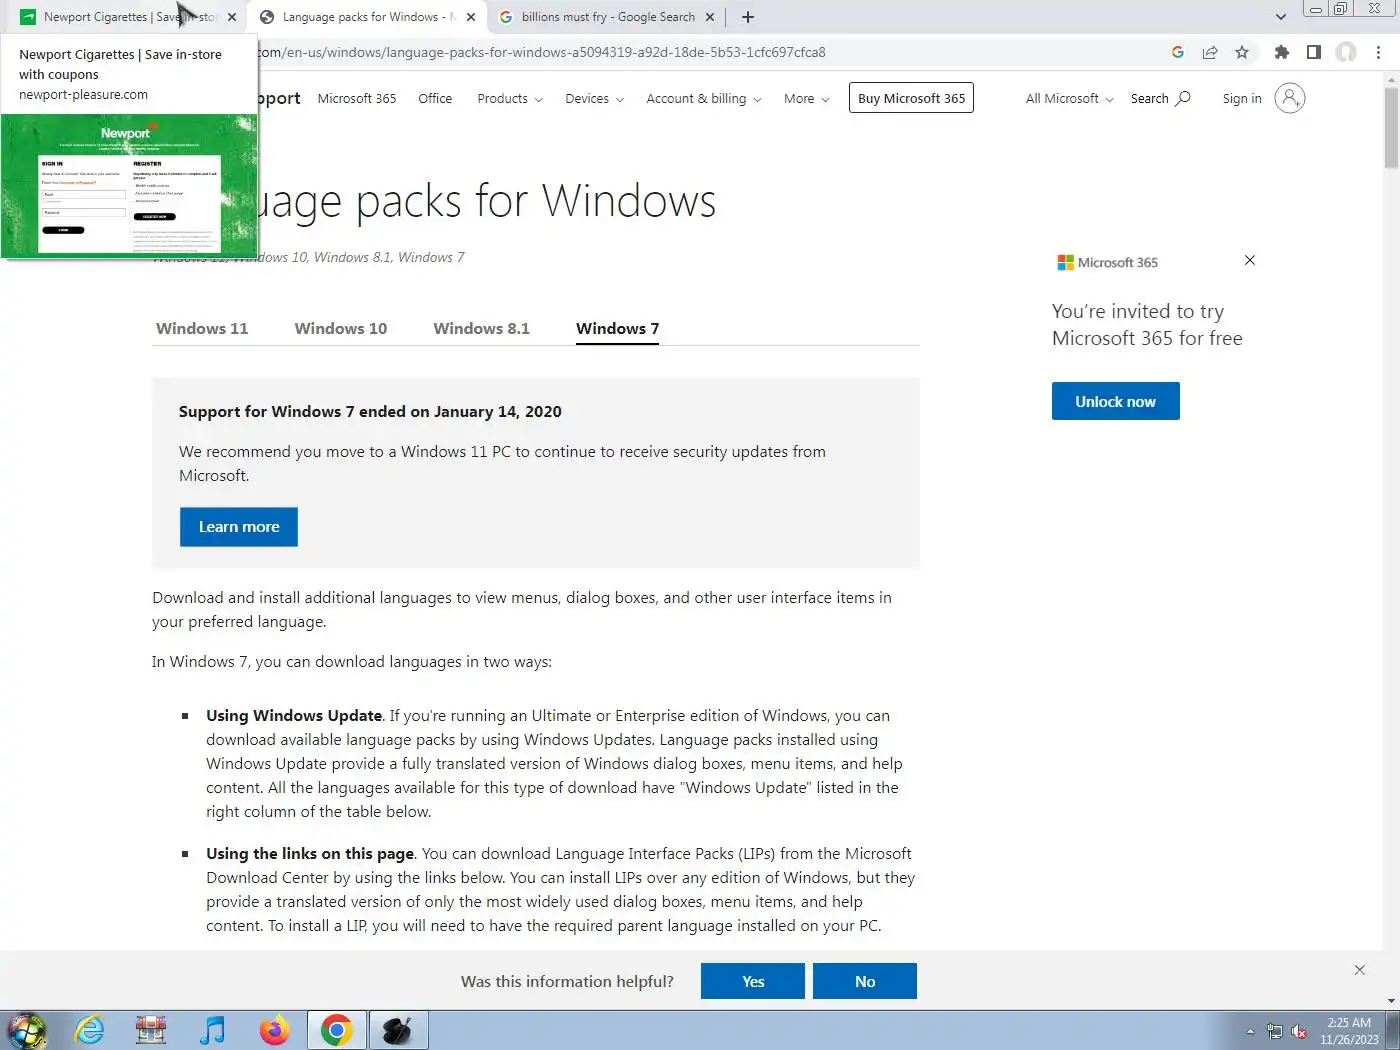The height and width of the screenshot is (1050, 1400).
Task: Open the clock showing 2:25 AM
Action: [x=1349, y=1031]
